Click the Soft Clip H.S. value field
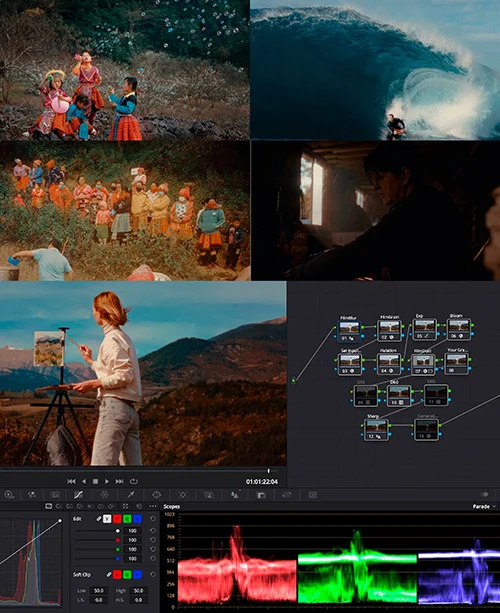 point(138,600)
